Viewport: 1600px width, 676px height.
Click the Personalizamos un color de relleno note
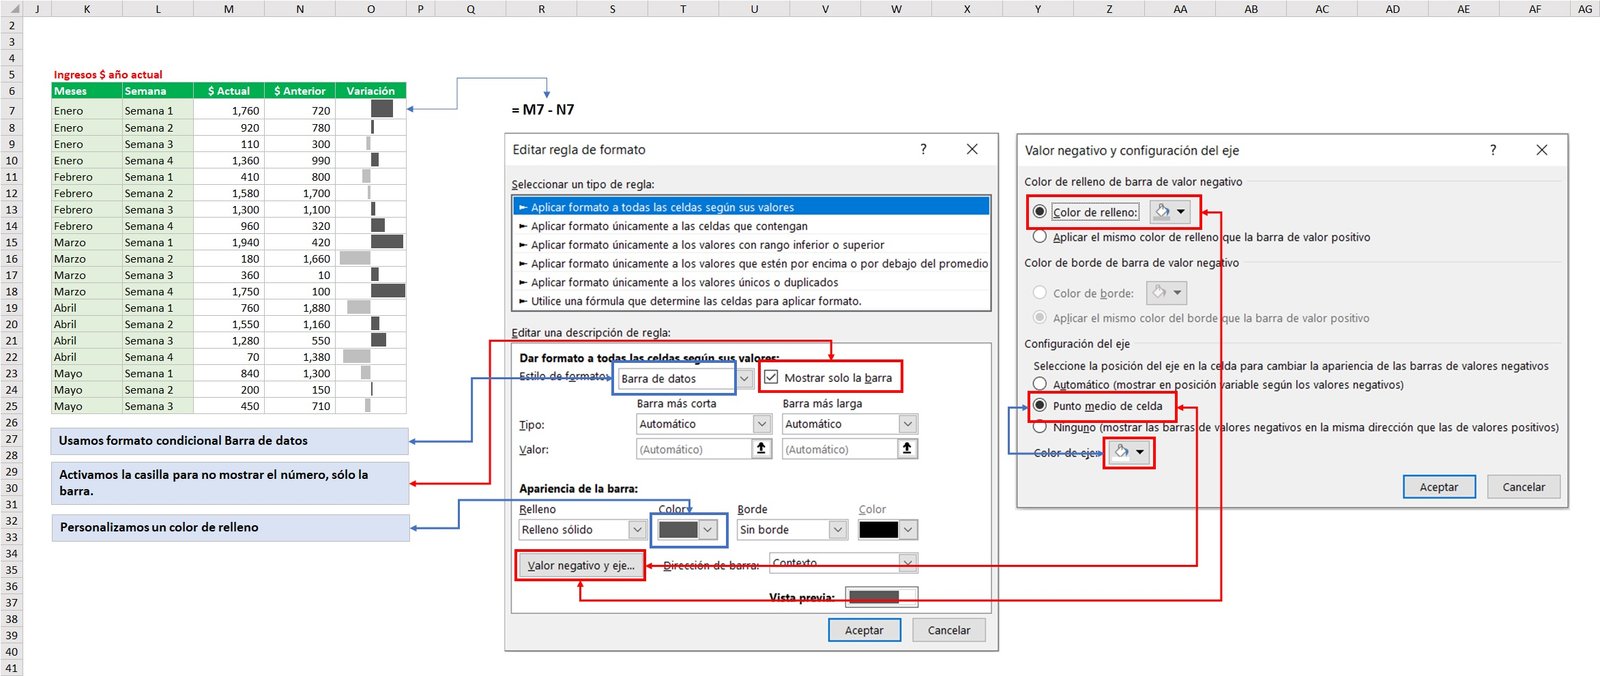click(x=230, y=528)
